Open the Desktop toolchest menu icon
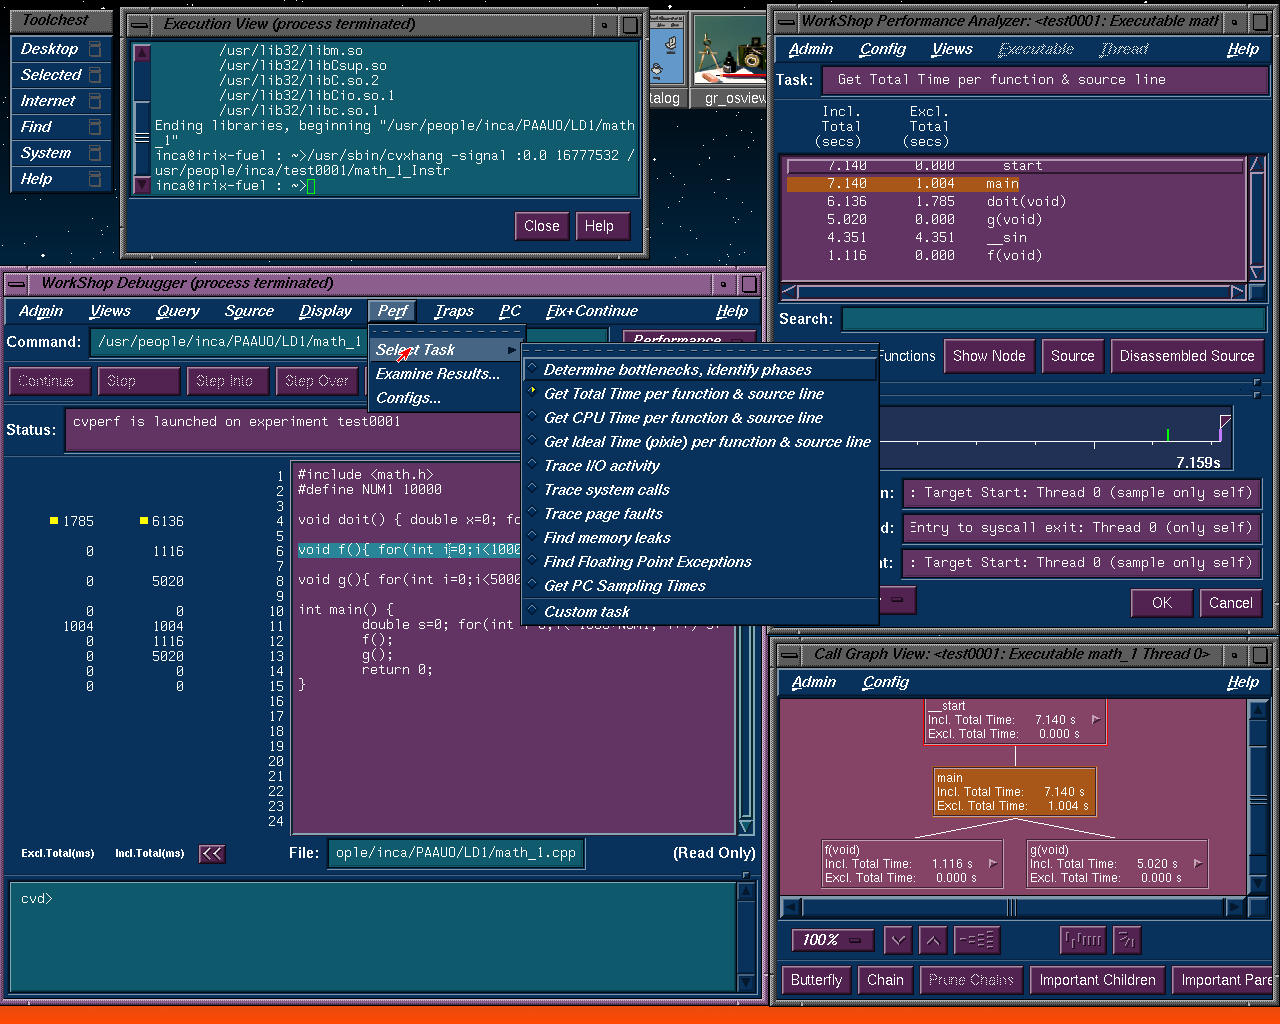Image resolution: width=1280 pixels, height=1024 pixels. (95, 49)
